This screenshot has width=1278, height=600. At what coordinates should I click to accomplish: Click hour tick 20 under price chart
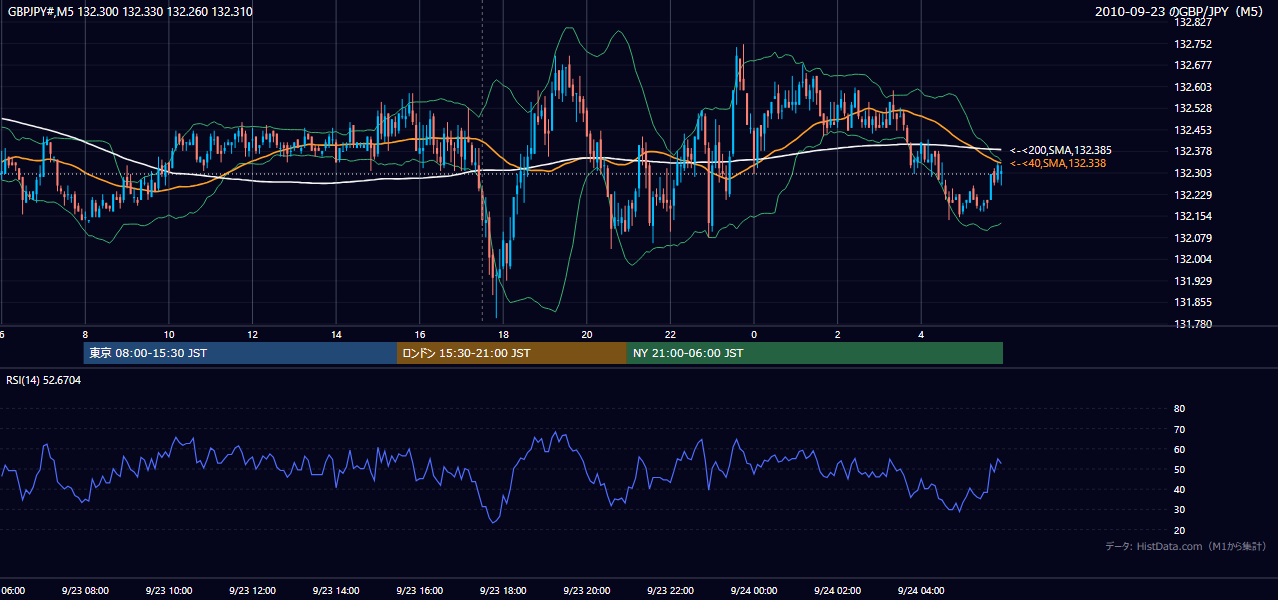click(587, 334)
